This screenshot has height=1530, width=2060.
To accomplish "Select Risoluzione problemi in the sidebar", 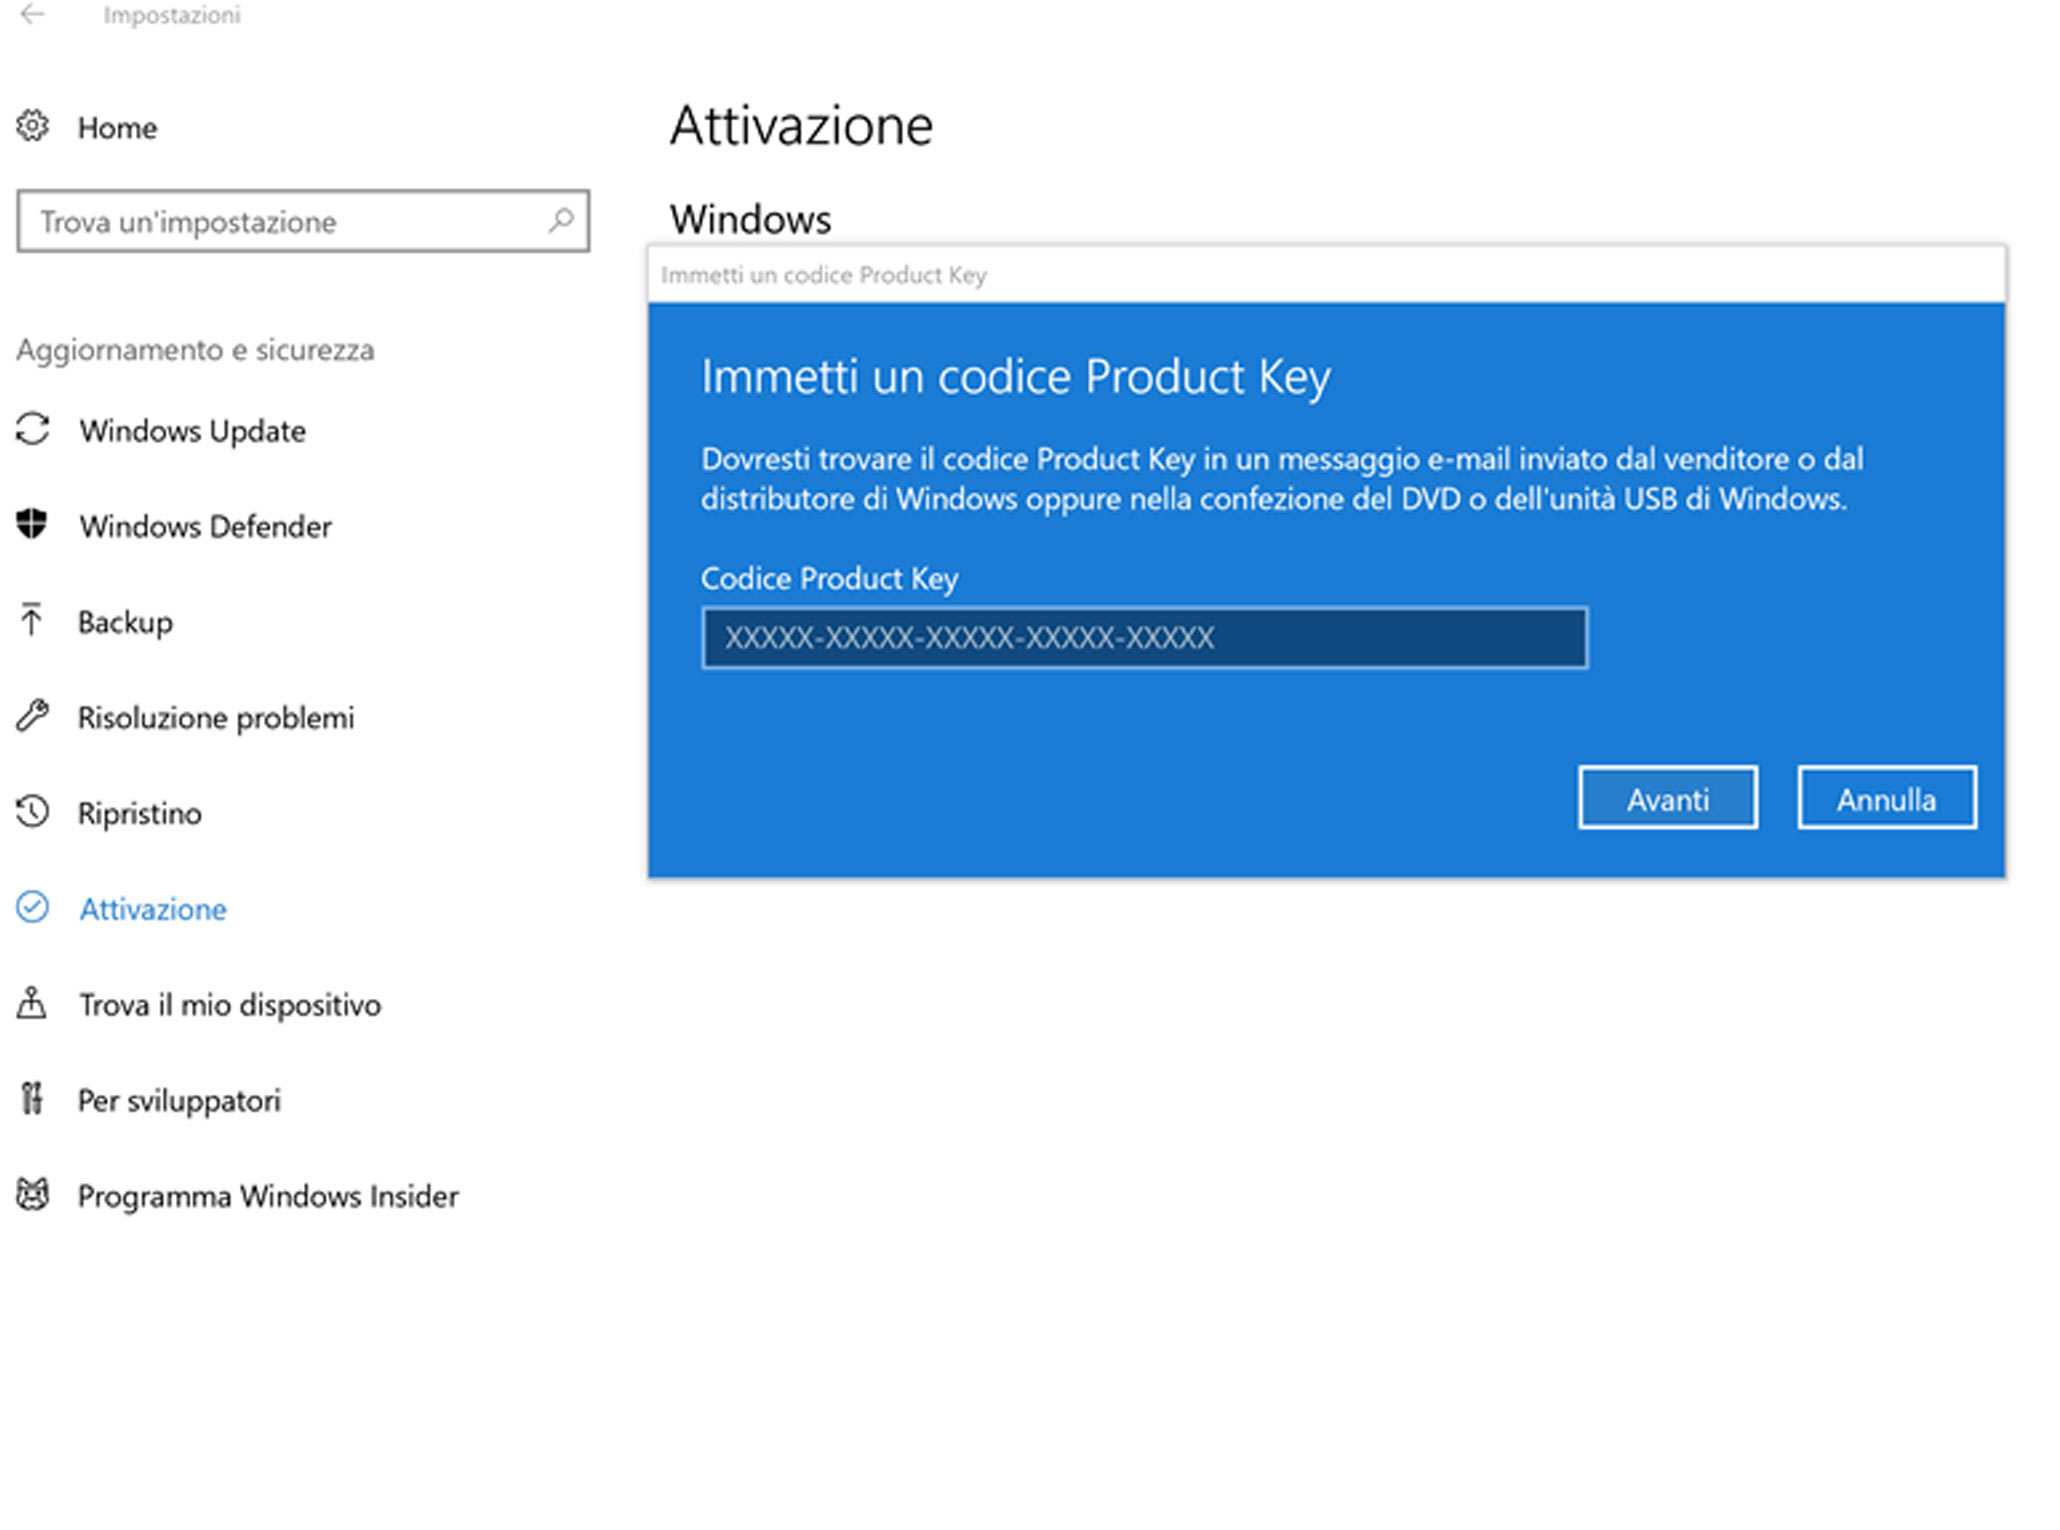I will pyautogui.click(x=216, y=718).
